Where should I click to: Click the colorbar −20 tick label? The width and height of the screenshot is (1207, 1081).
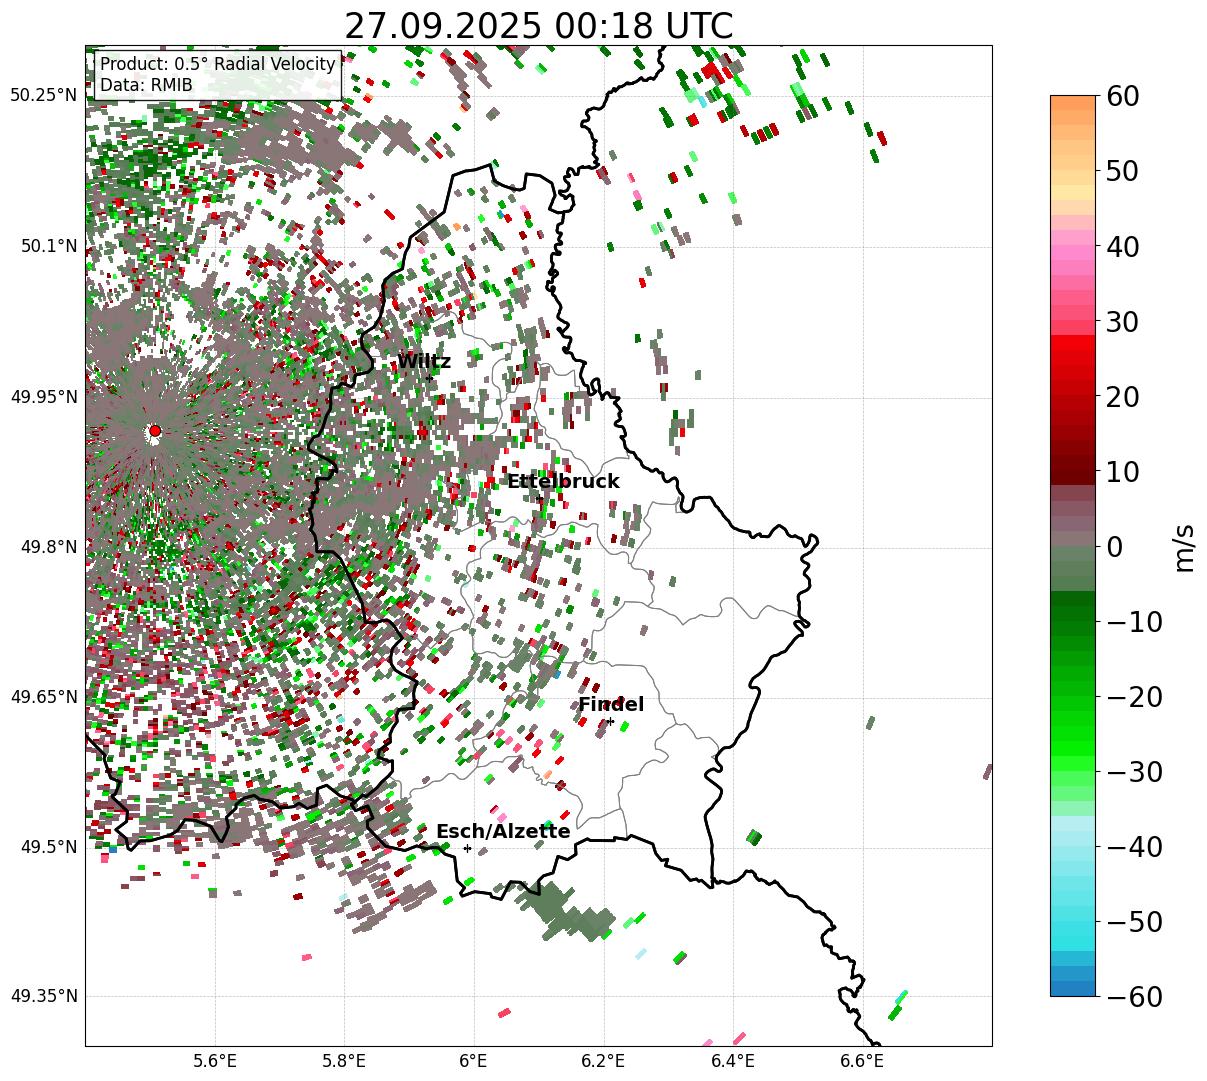pos(1134,696)
